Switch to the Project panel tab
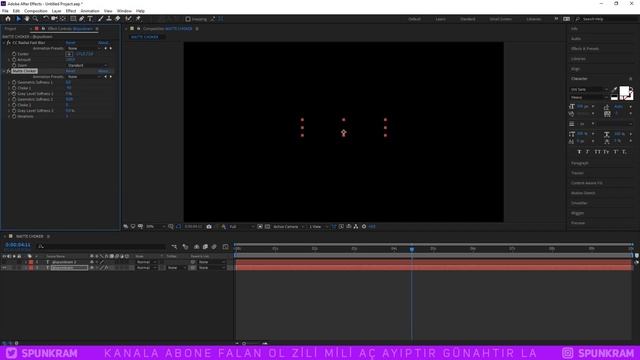The height and width of the screenshot is (360, 640). (x=11, y=29)
